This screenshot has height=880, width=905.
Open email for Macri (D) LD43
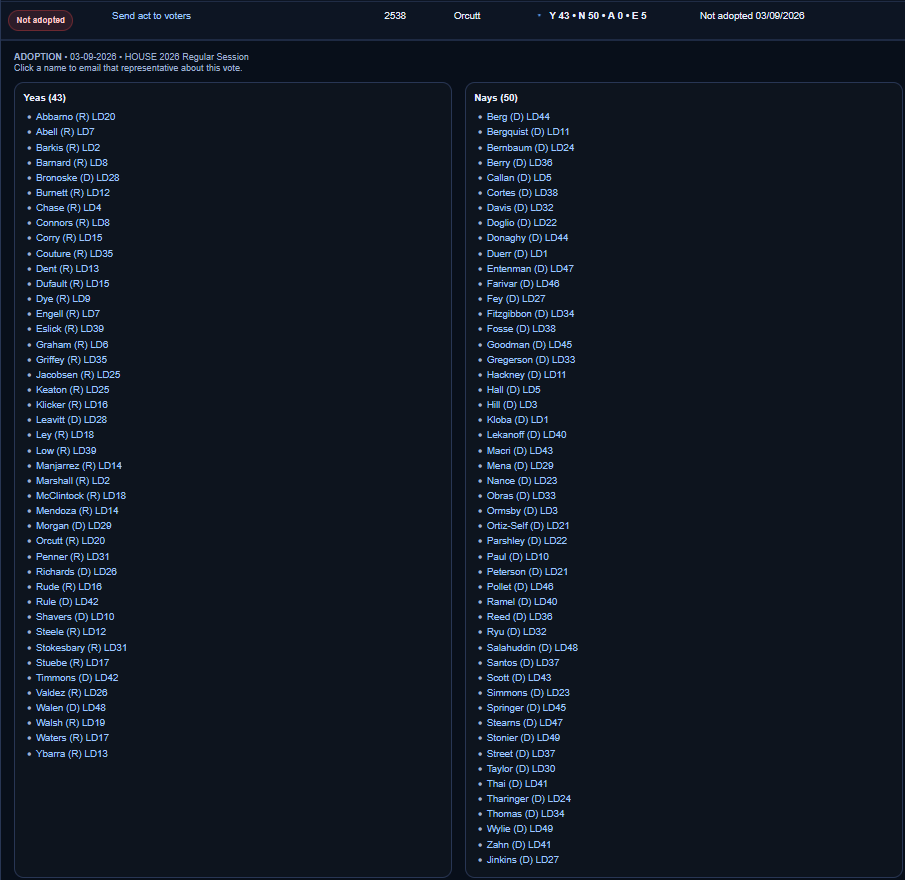coord(520,451)
